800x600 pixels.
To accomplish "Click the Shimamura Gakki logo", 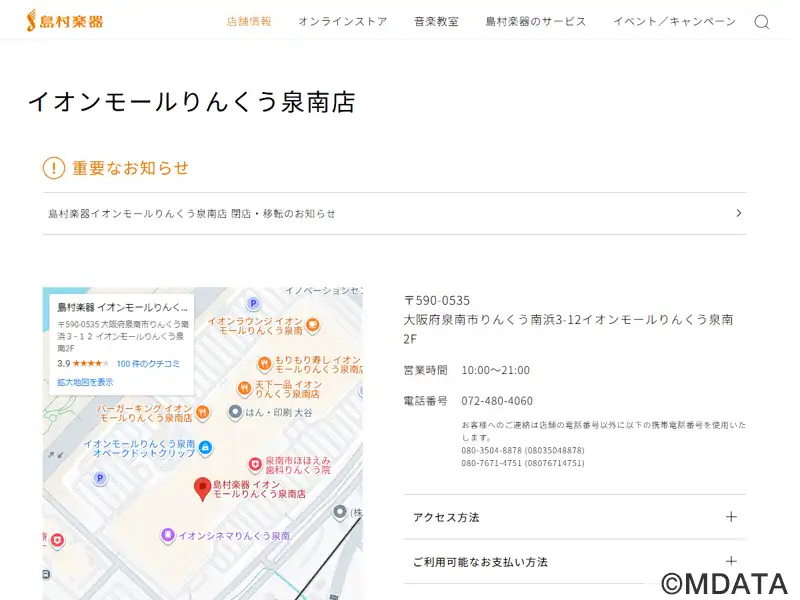I will pos(64,21).
